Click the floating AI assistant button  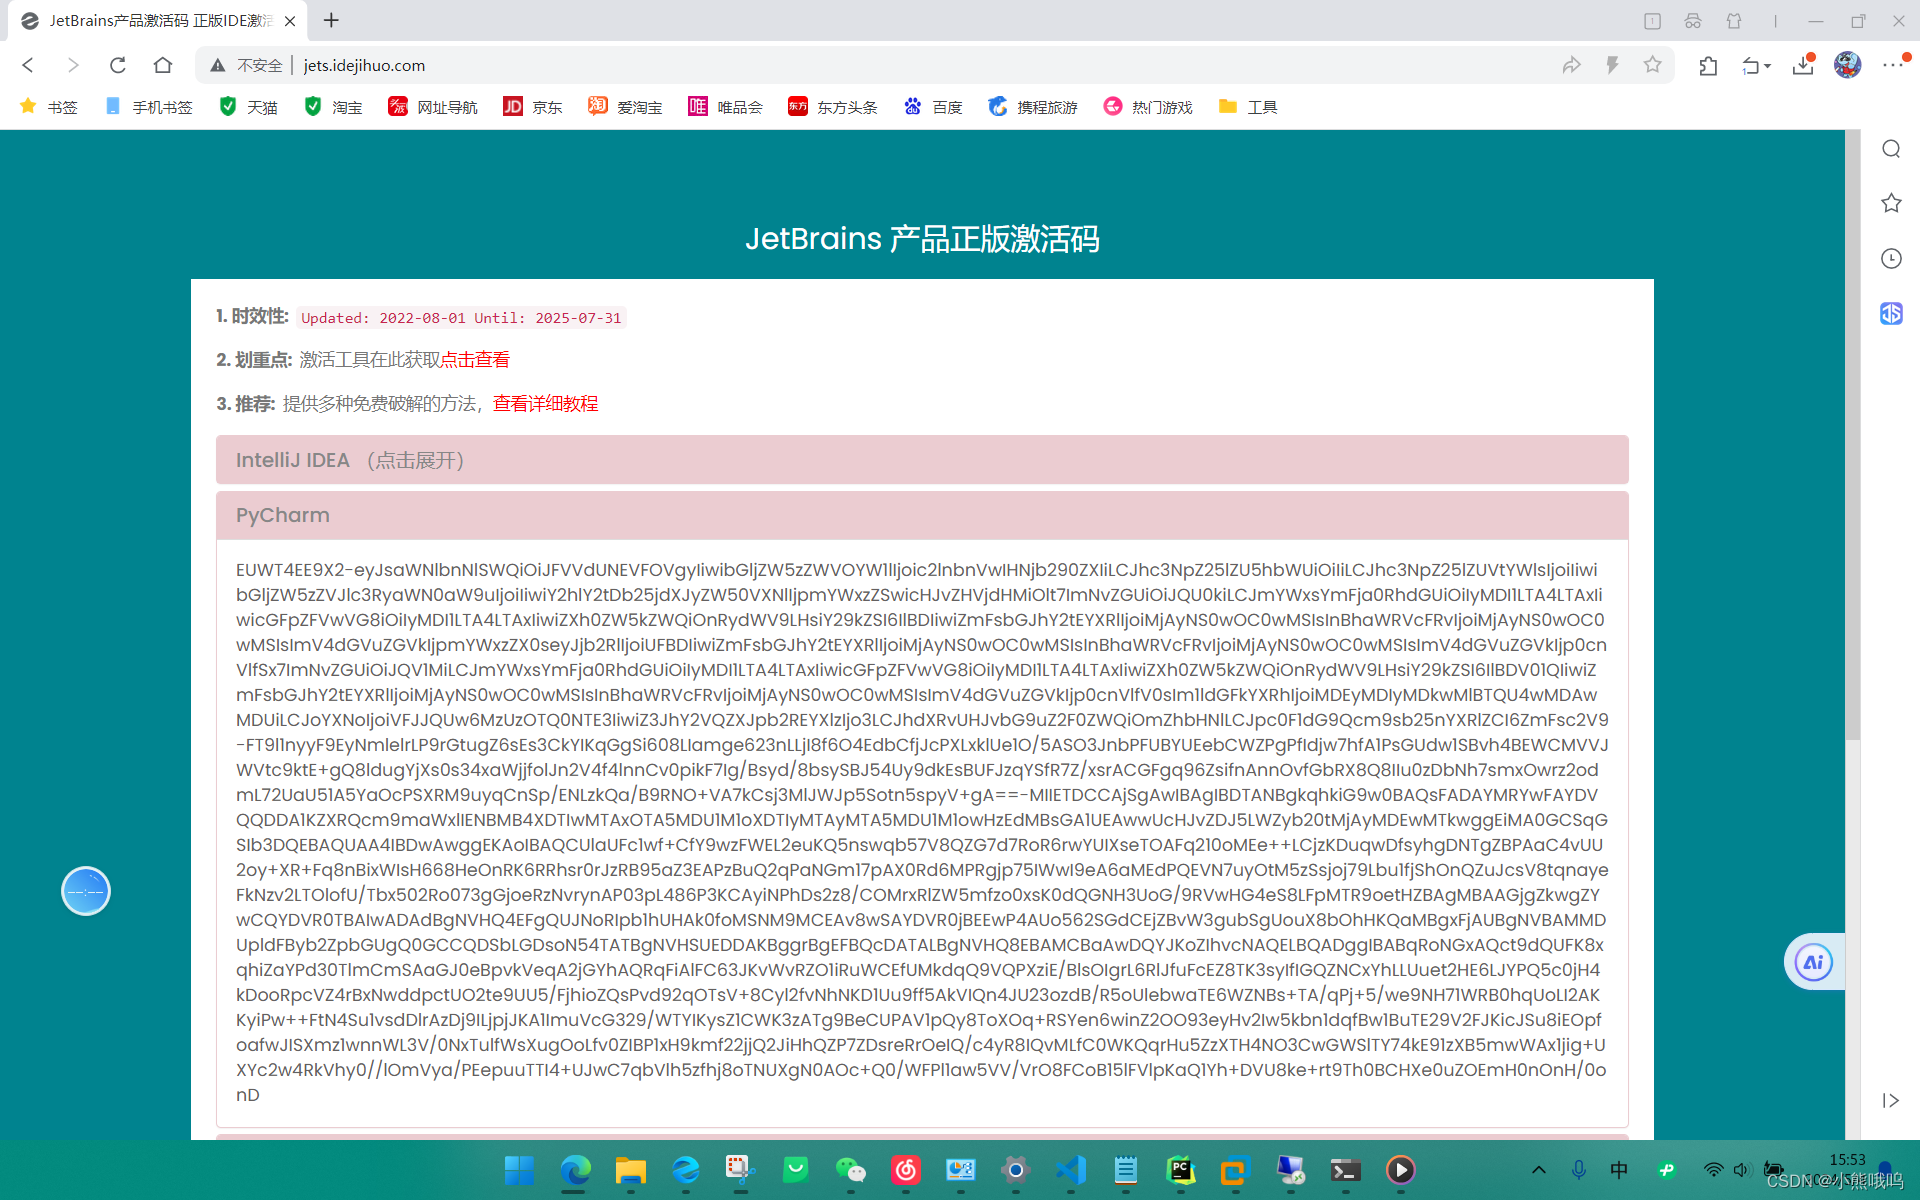coord(1814,962)
